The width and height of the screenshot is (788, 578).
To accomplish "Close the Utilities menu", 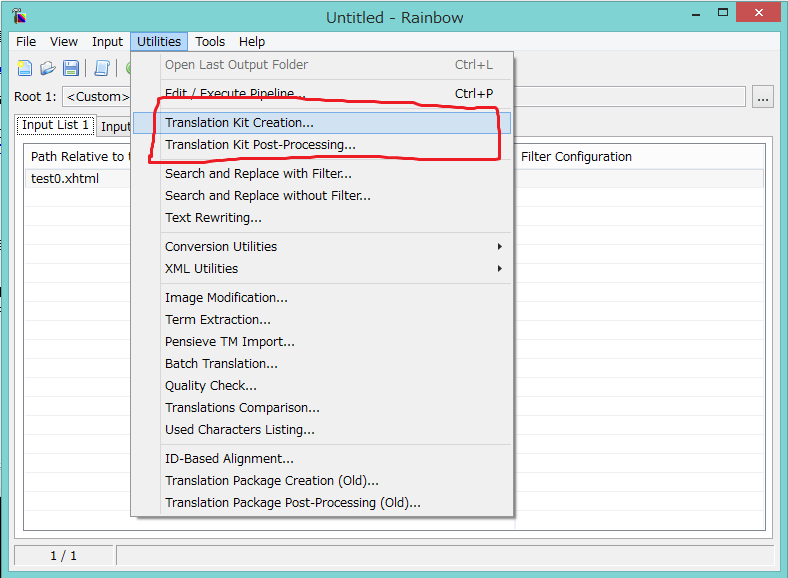I will click(x=159, y=42).
